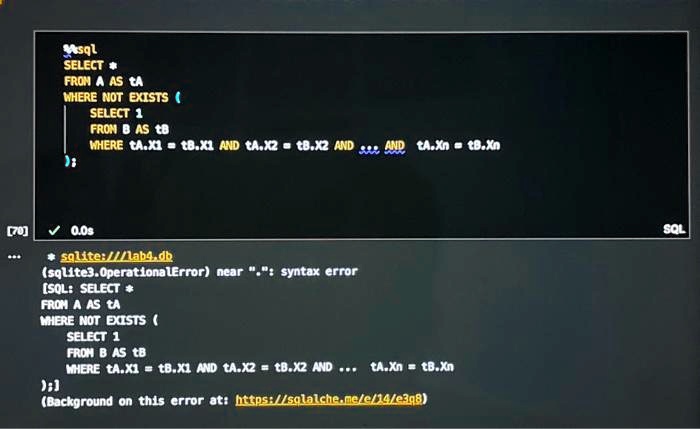Click the FROM A AS tA line
700x429 pixels.
point(103,81)
